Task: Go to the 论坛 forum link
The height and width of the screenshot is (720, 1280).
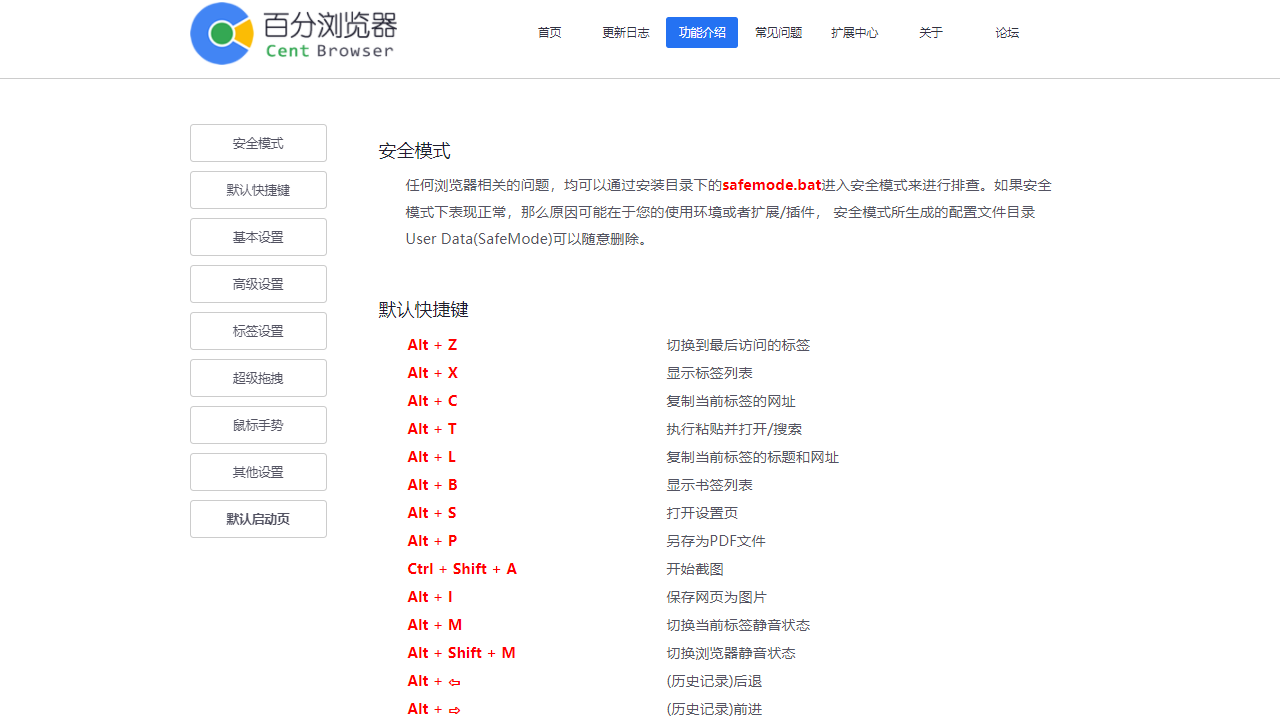Action: coord(1006,32)
